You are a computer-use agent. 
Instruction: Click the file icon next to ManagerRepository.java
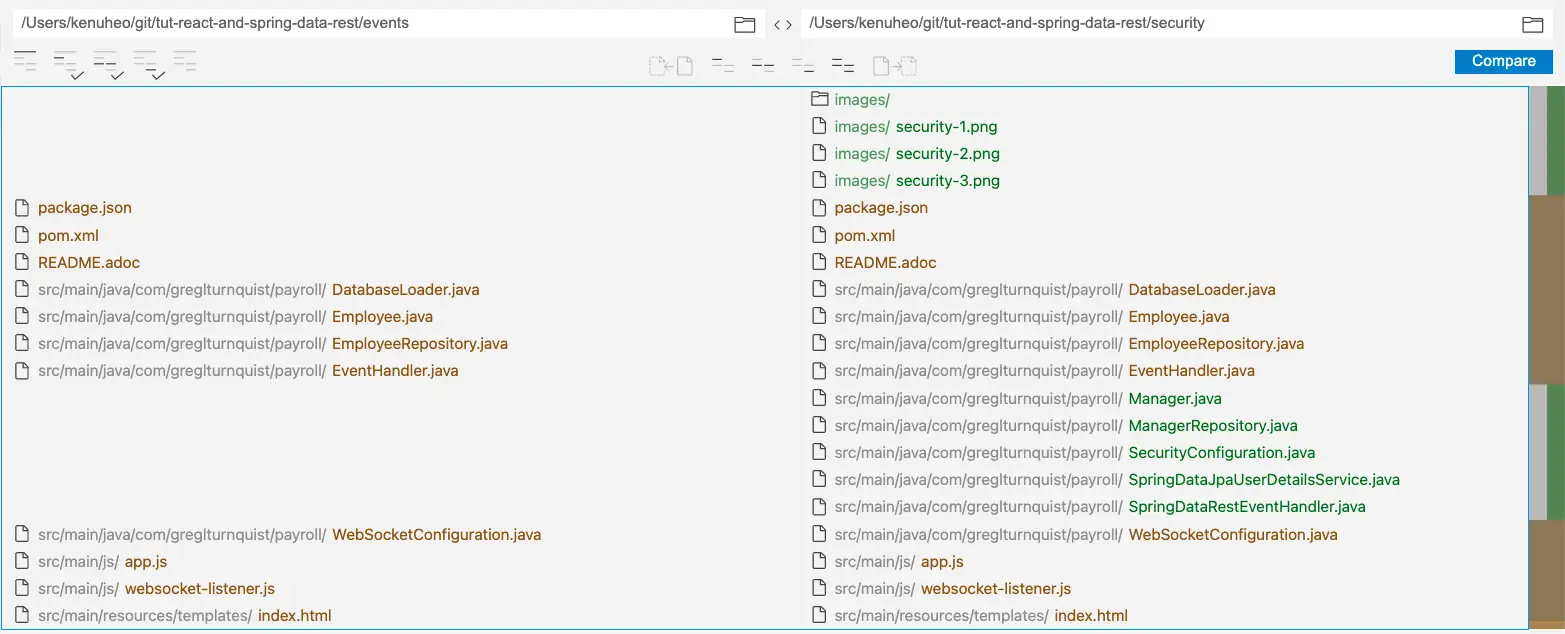(820, 425)
